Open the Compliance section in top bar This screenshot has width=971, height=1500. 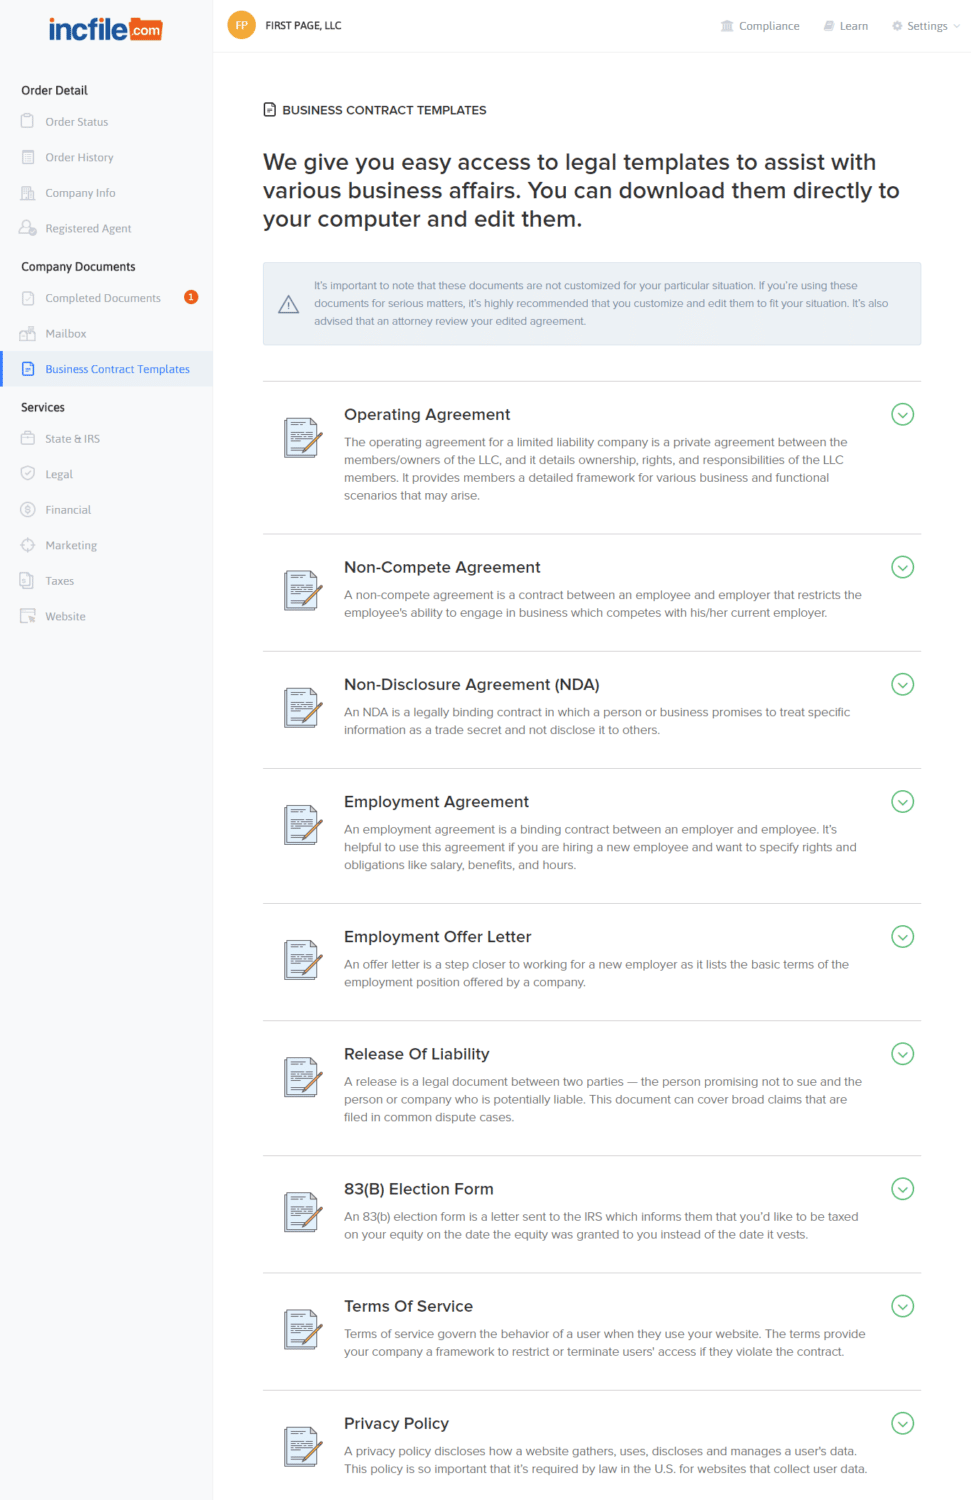pos(760,25)
